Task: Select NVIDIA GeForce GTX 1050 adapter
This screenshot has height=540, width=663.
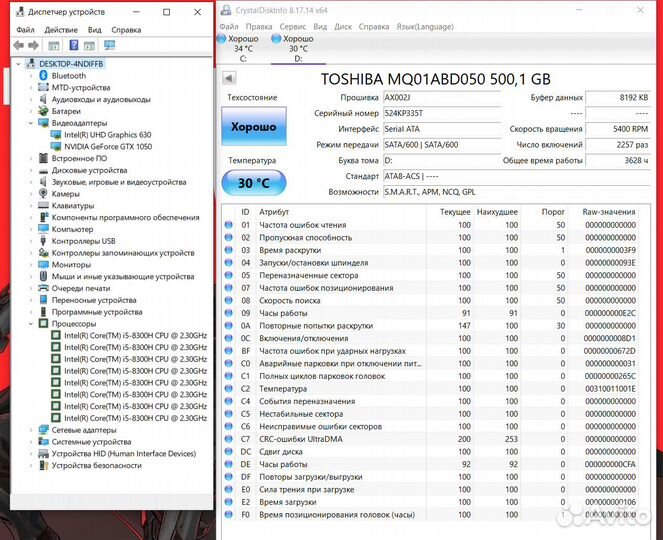Action: pyautogui.click(x=108, y=147)
